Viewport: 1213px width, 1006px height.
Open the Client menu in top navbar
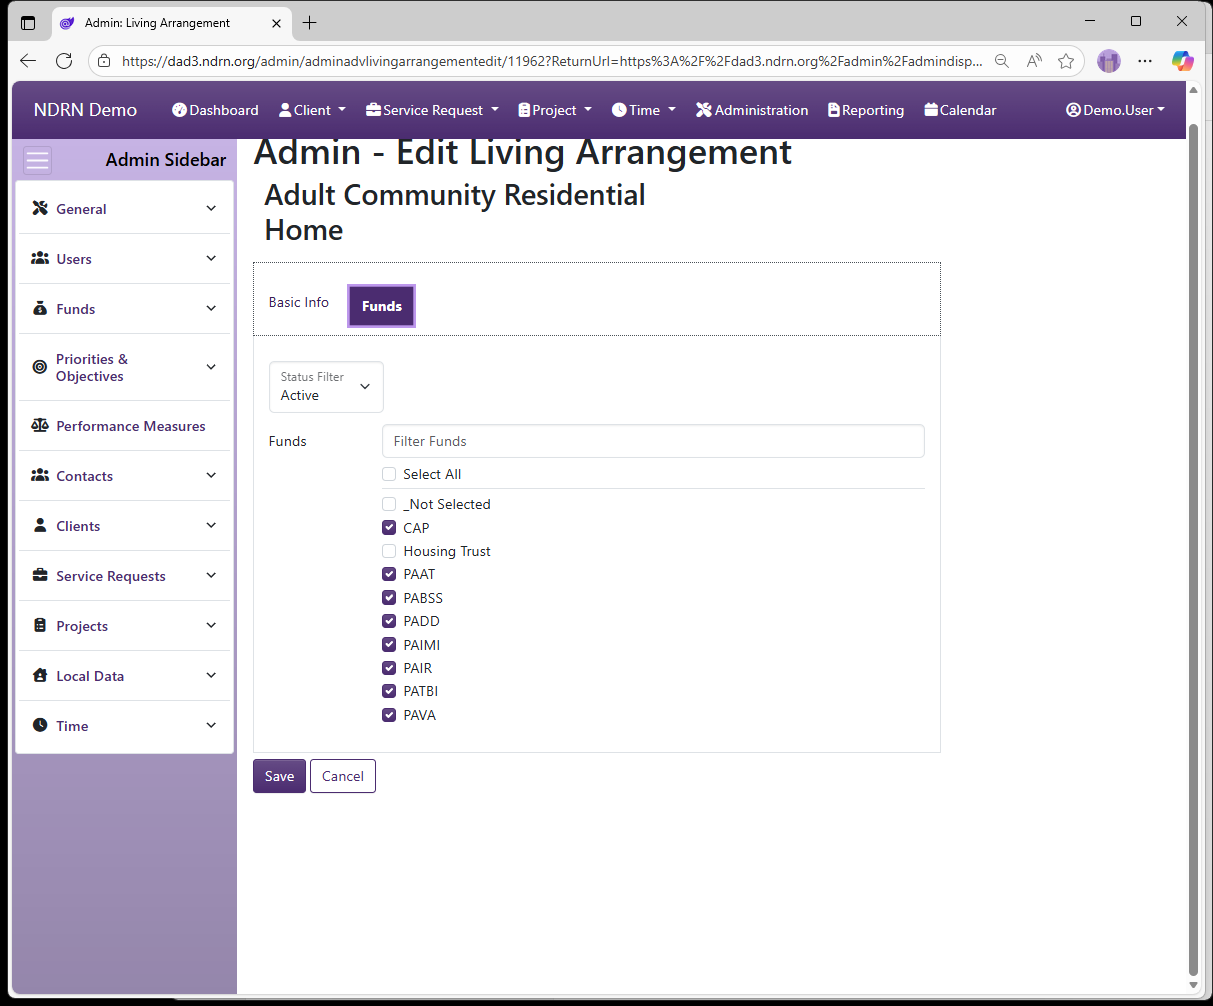pos(312,110)
